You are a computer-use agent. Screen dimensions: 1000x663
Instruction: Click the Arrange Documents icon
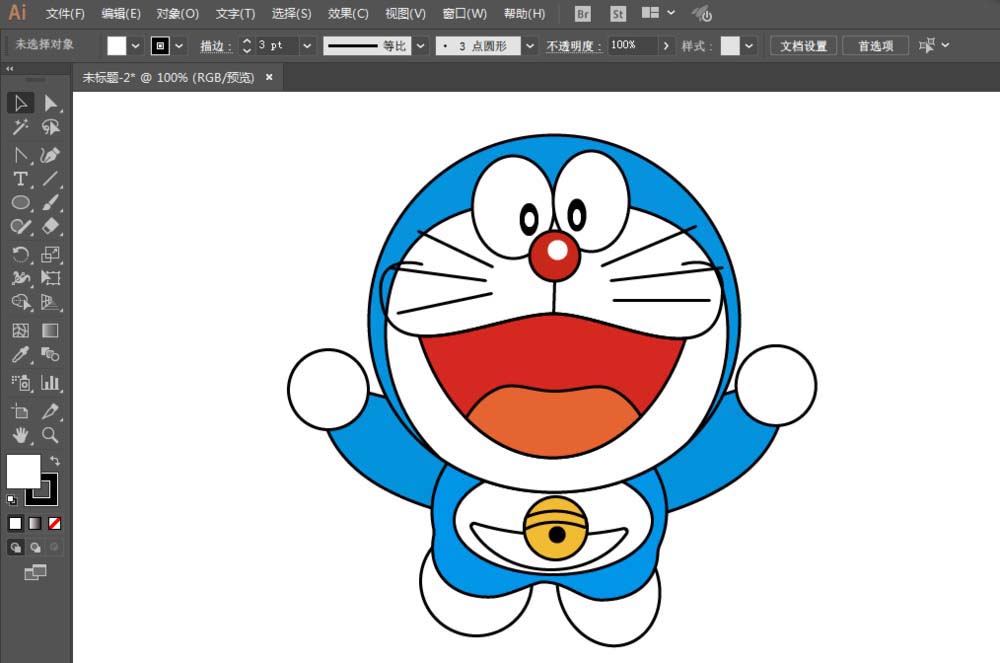click(650, 13)
